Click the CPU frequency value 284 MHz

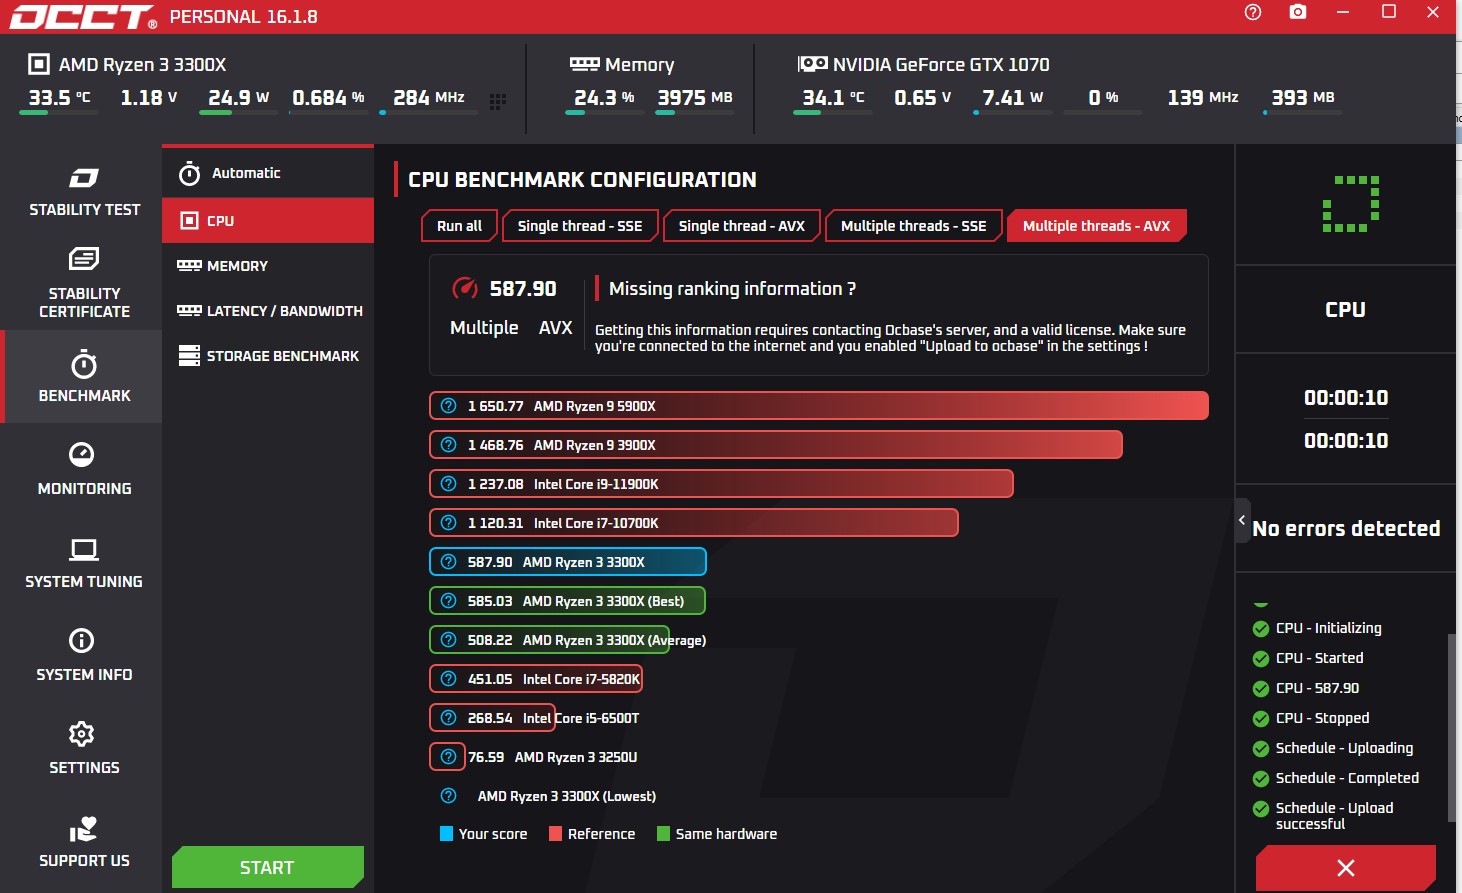429,98
